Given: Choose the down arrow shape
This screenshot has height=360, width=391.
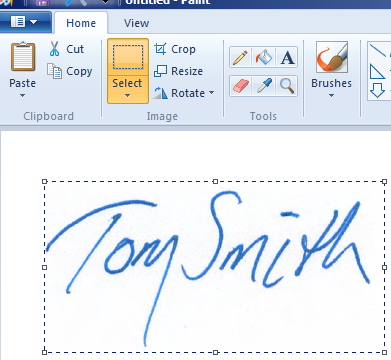Looking at the screenshot, I should 378,90.
